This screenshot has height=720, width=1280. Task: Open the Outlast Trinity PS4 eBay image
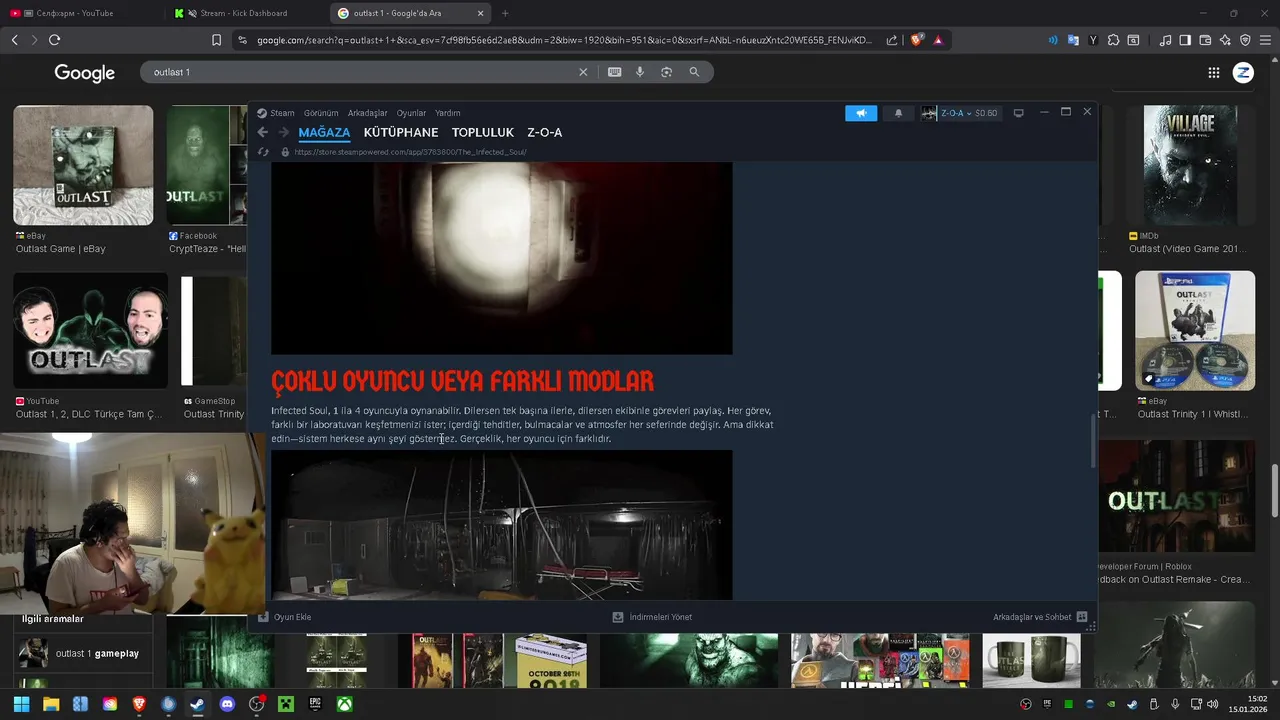coord(1195,331)
